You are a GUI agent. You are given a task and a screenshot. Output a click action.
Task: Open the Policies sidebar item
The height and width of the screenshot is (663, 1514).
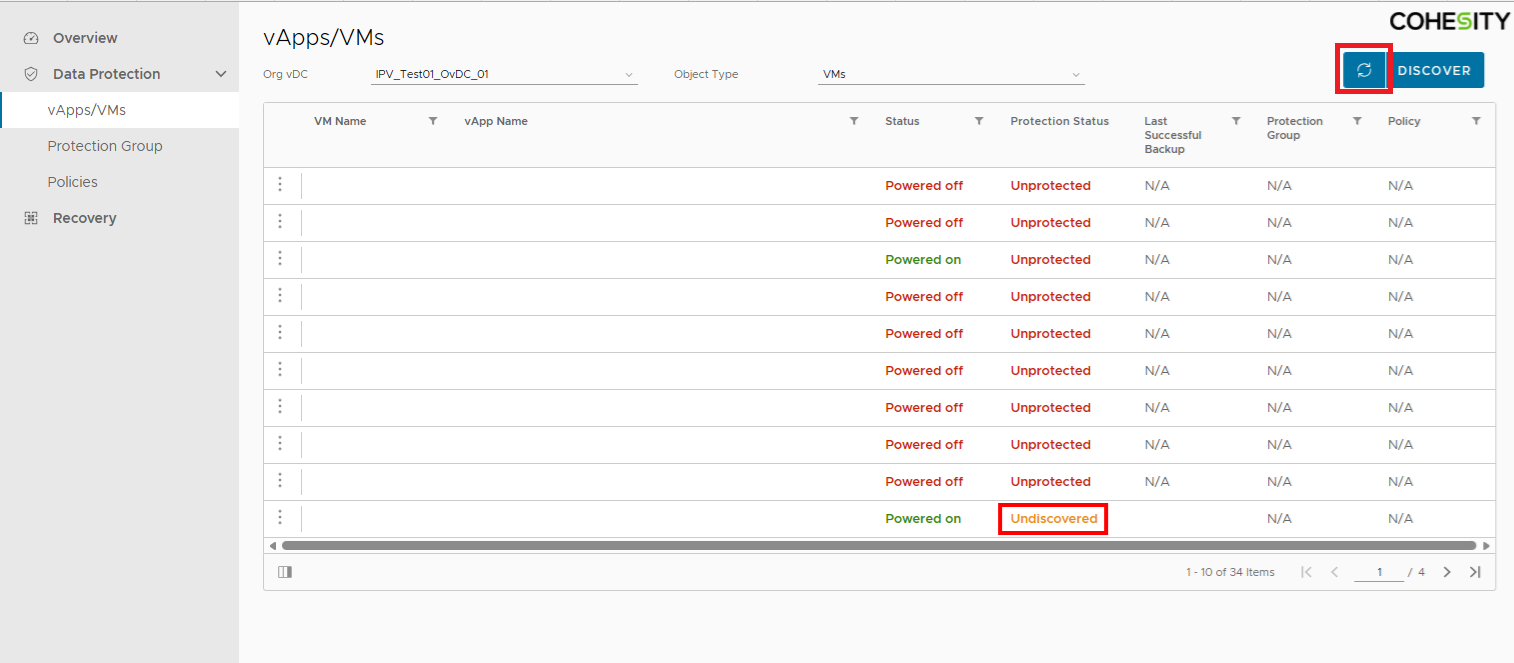point(73,182)
